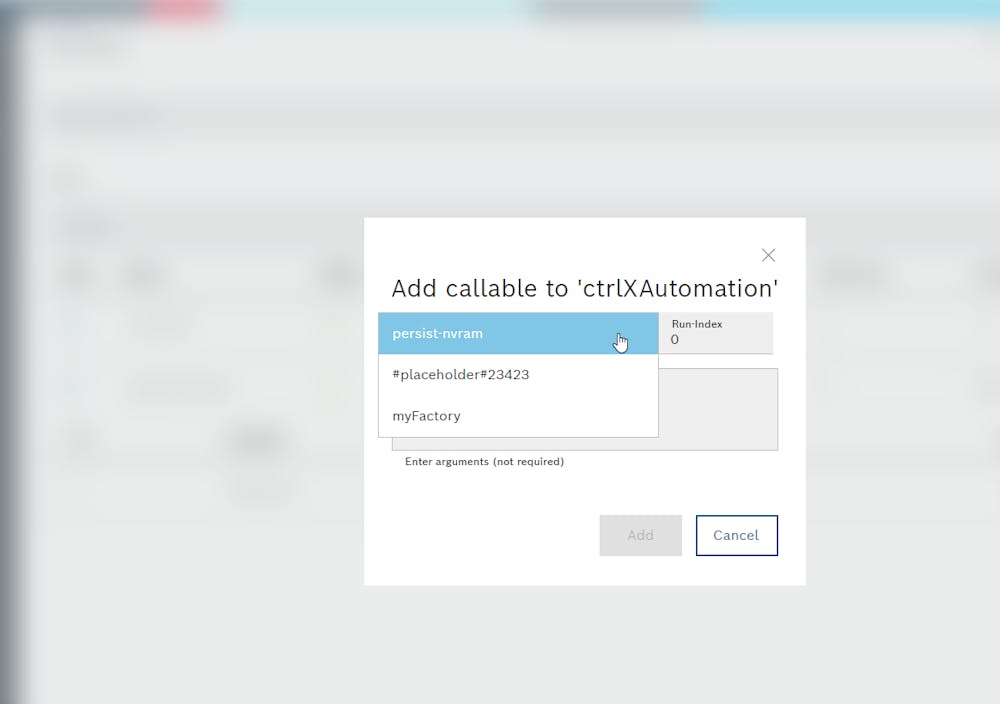
Task: Click the 'Enter arguments (not required)' hint text
Action: point(484,461)
